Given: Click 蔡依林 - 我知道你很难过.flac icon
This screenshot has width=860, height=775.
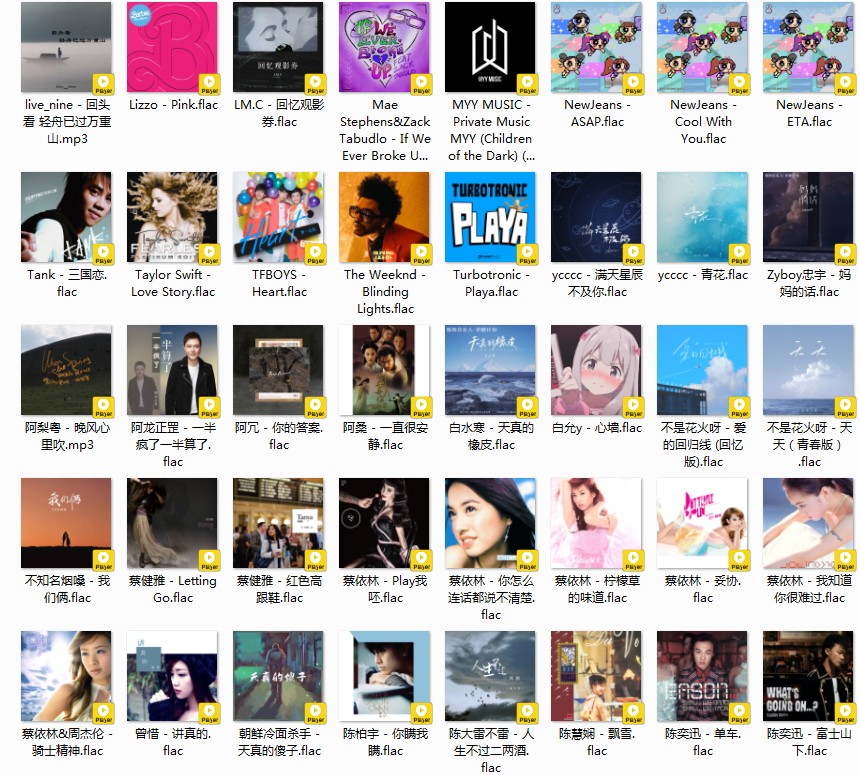Looking at the screenshot, I should [808, 523].
